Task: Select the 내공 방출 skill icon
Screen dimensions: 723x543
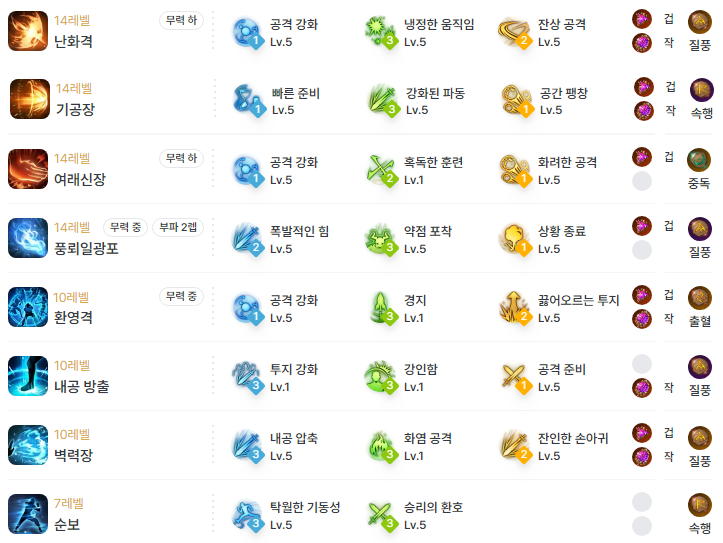Action: point(28,376)
